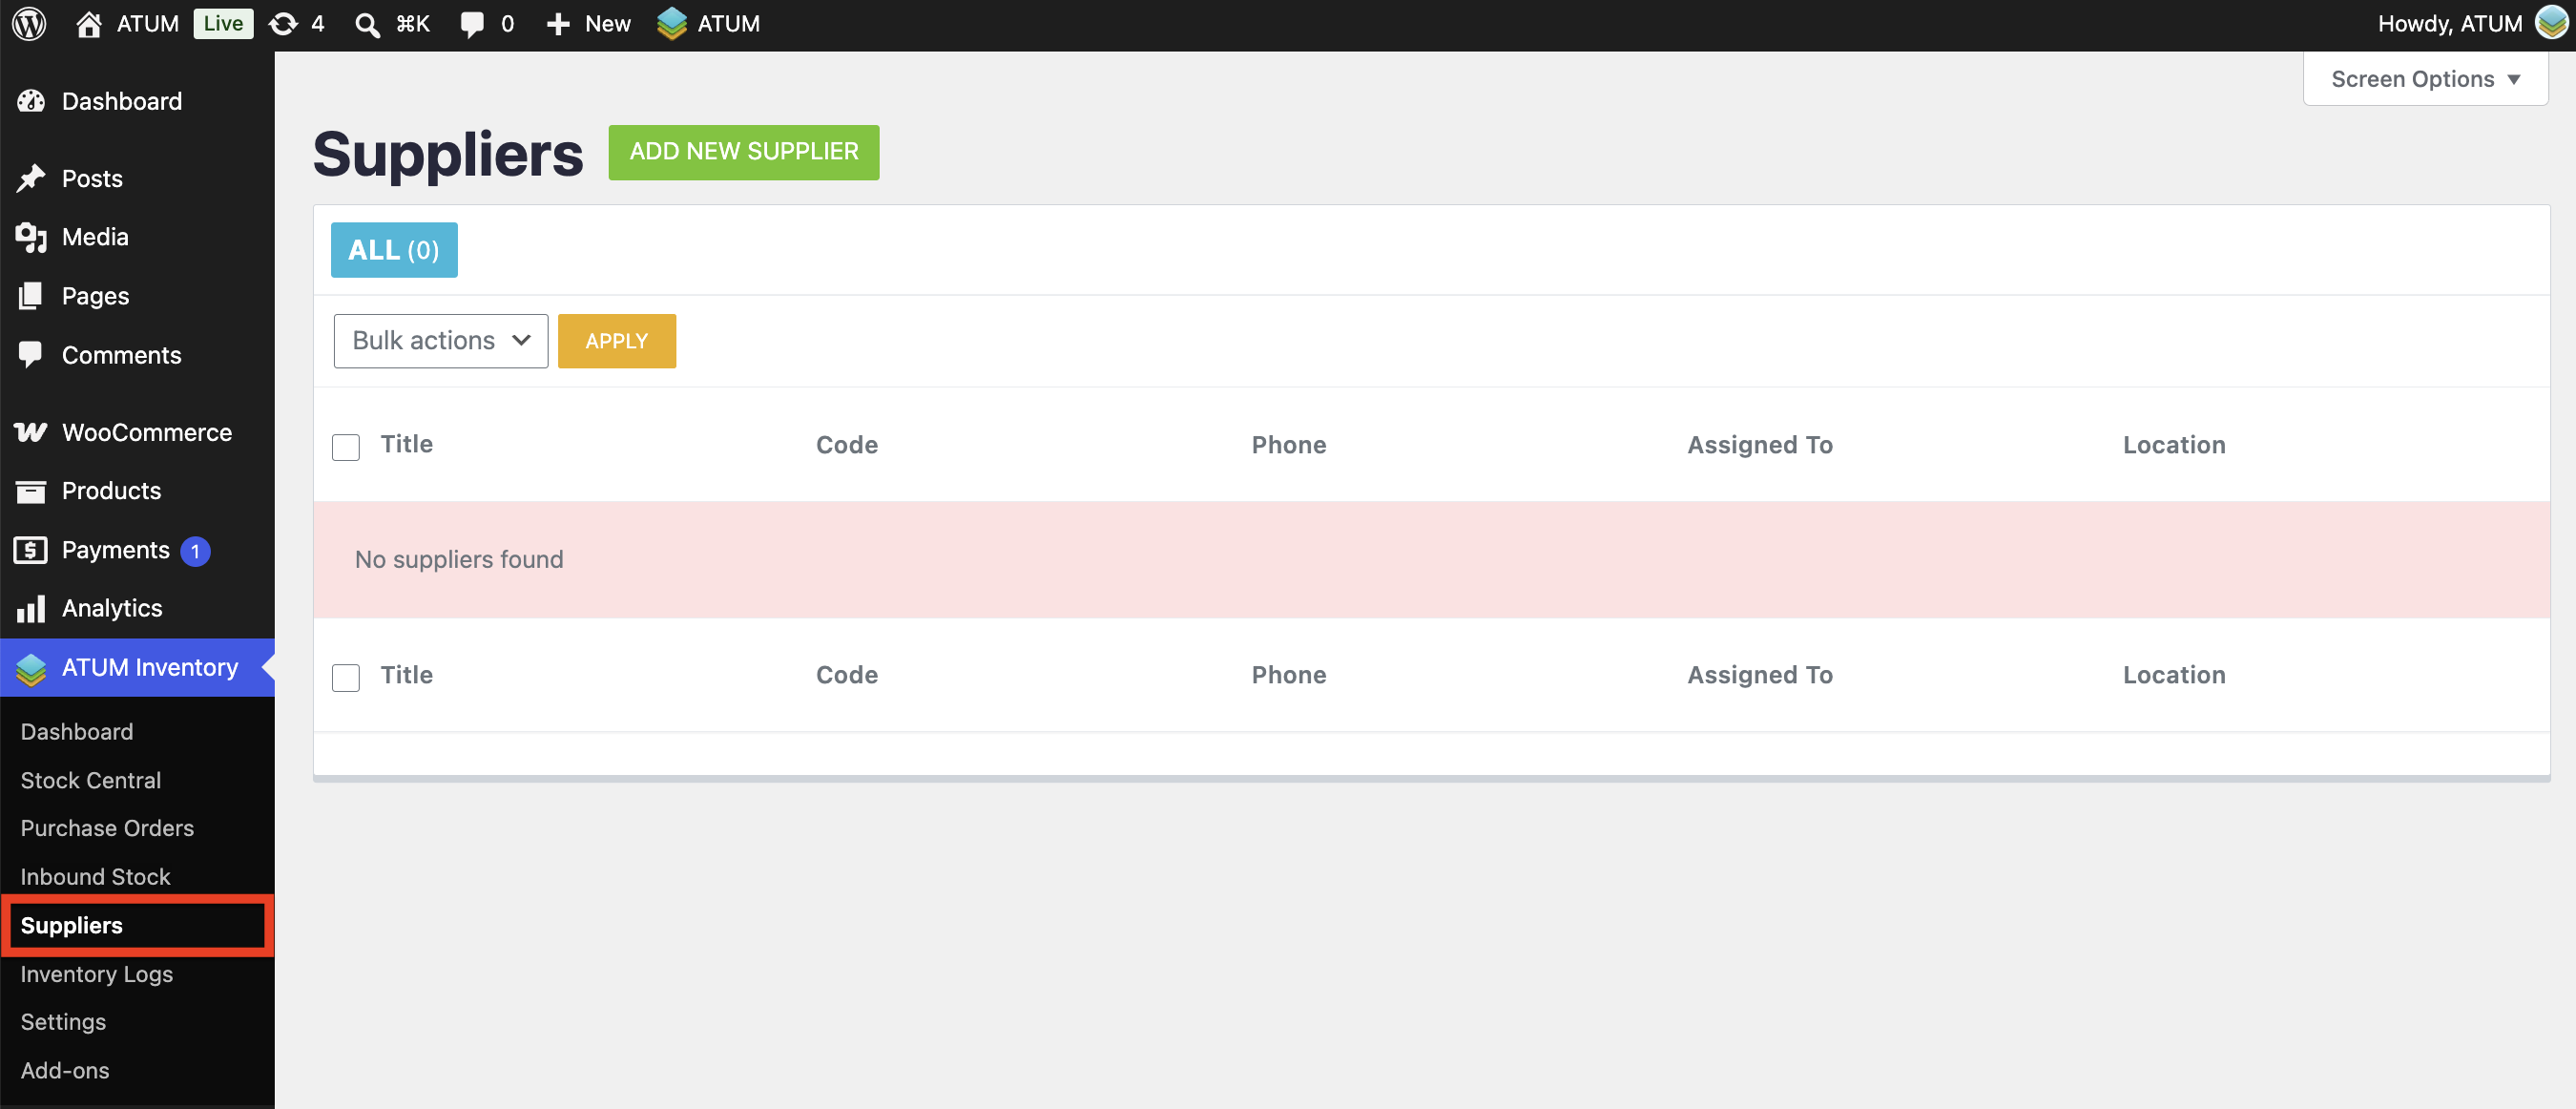Open the Analytics bar chart icon in sidebar
2576x1109 pixels.
31,608
